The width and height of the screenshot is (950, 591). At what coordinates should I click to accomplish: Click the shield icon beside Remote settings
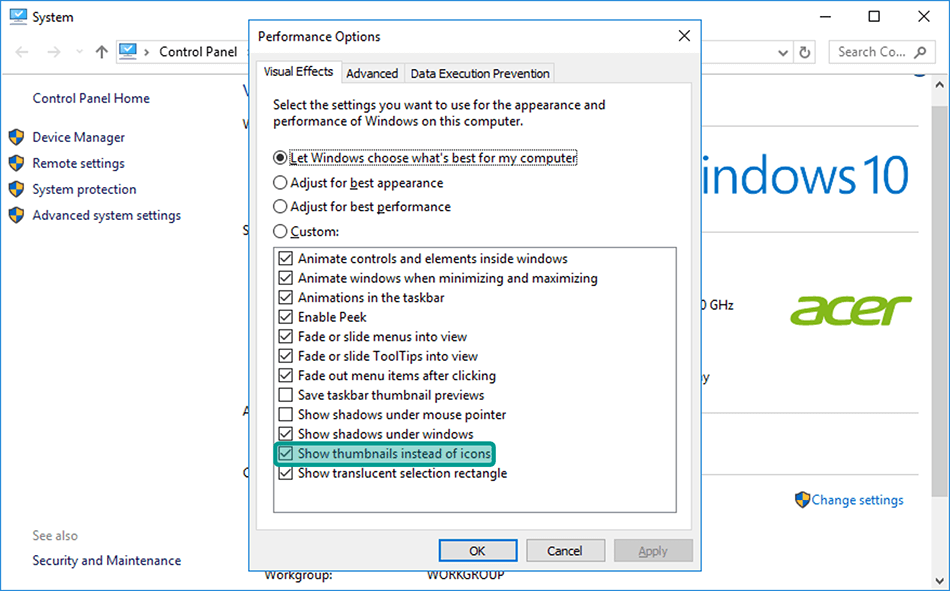point(16,163)
